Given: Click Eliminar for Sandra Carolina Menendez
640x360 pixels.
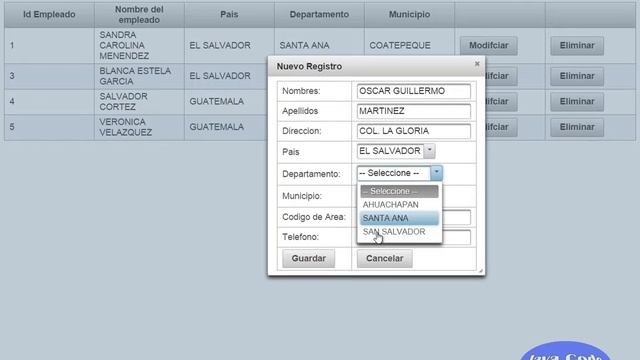Looking at the screenshot, I should pyautogui.click(x=577, y=45).
